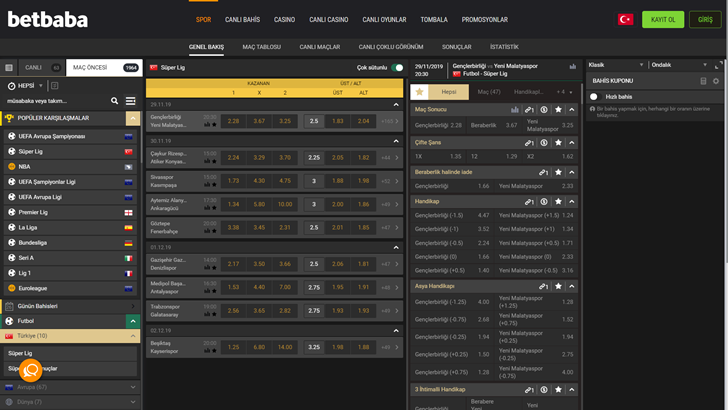The width and height of the screenshot is (728, 410).
Task: Pick Gençlerbirliği home win odds 2.28
Action: click(233, 121)
